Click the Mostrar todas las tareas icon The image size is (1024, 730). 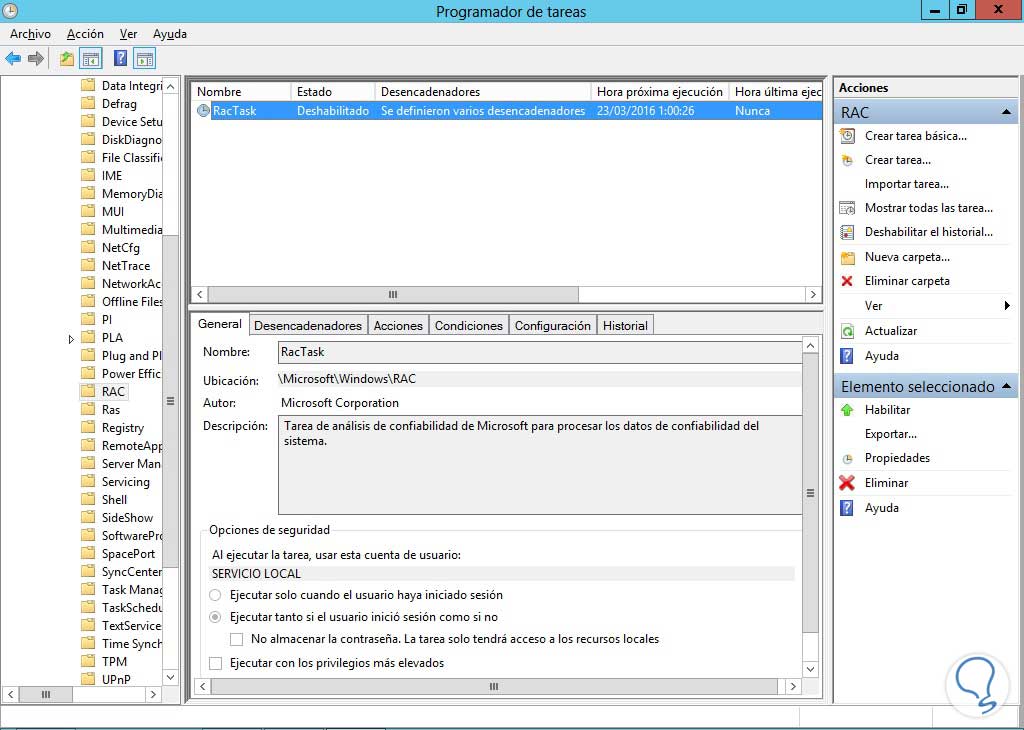point(847,208)
